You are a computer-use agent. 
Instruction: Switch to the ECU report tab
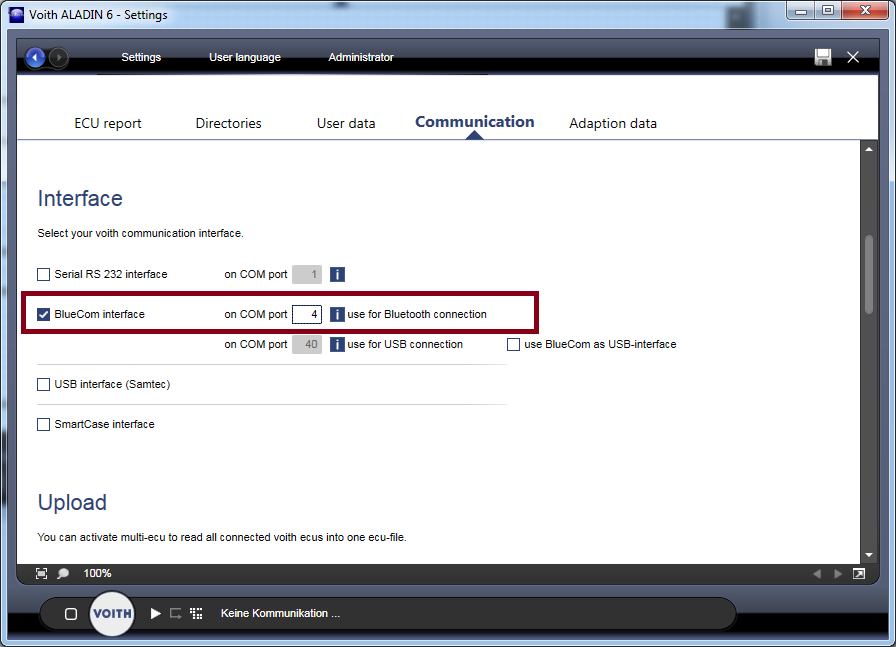107,123
